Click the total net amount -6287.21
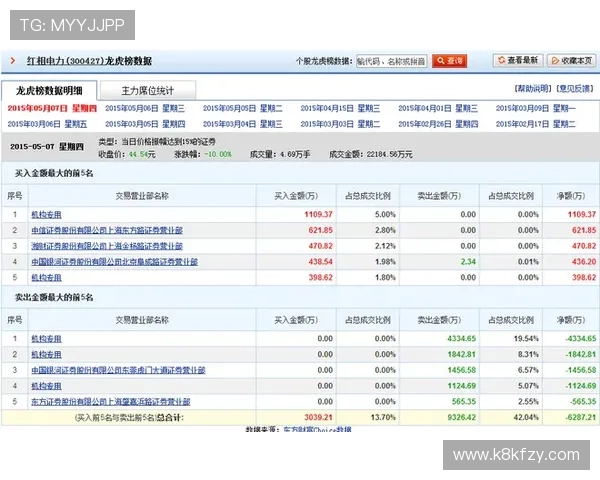Screen dimensions: 600x480 pyautogui.click(x=580, y=417)
